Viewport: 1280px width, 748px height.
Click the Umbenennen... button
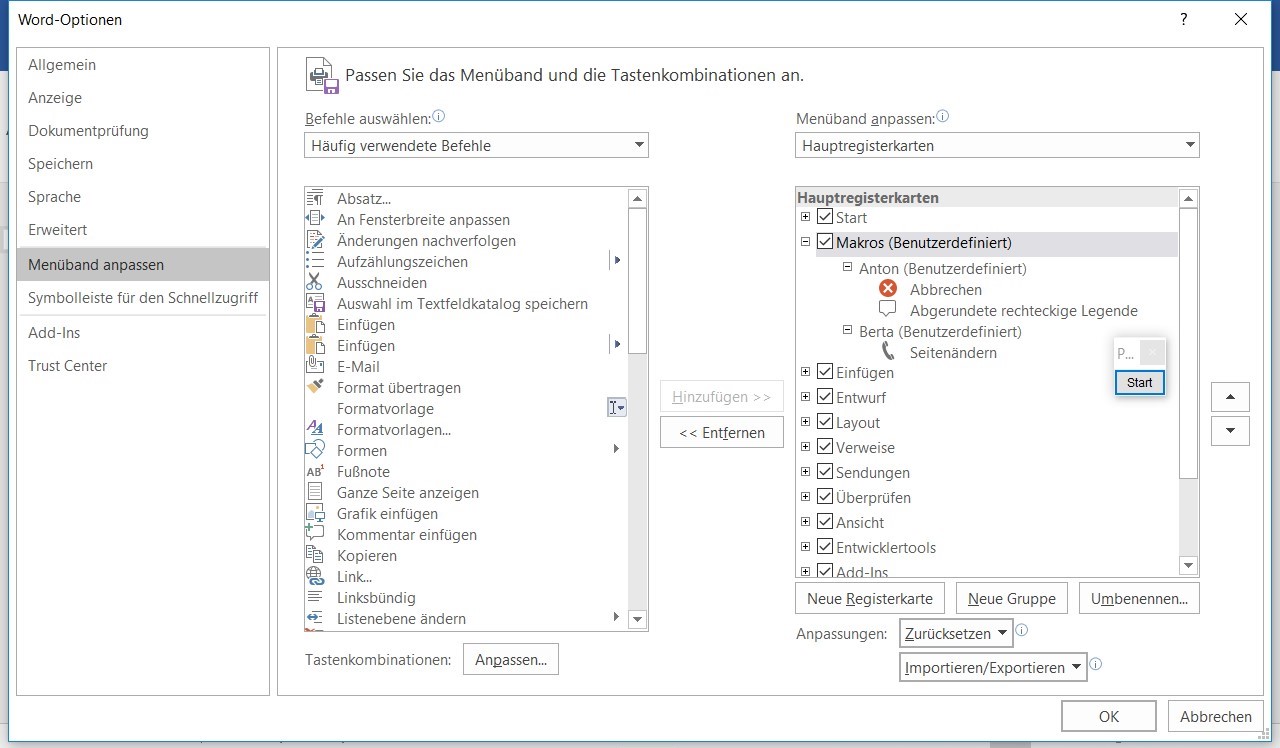[x=1139, y=598]
